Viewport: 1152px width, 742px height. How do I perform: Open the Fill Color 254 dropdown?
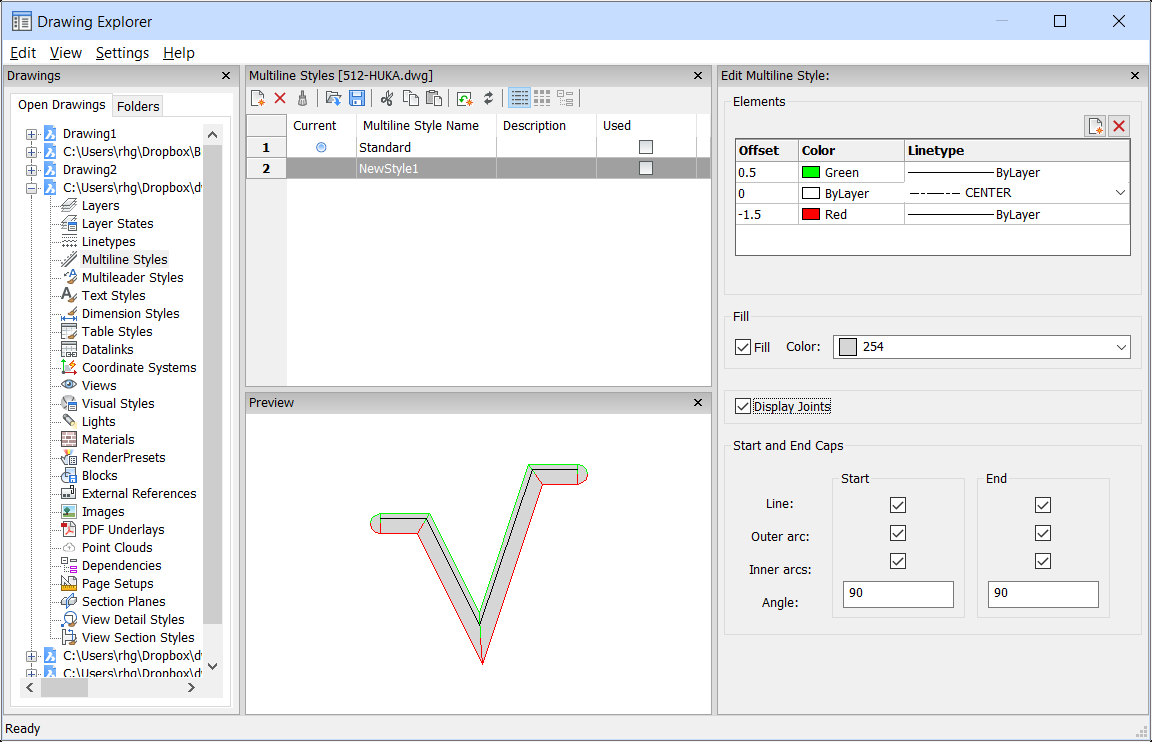pos(1120,347)
